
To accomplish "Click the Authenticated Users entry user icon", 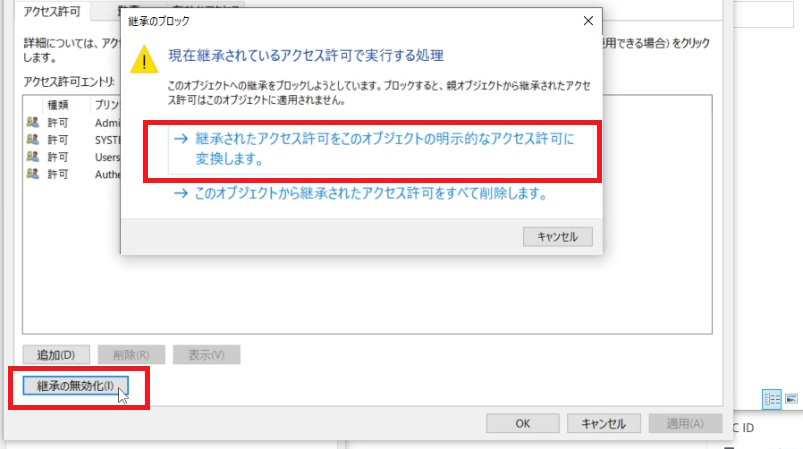I will [33, 174].
